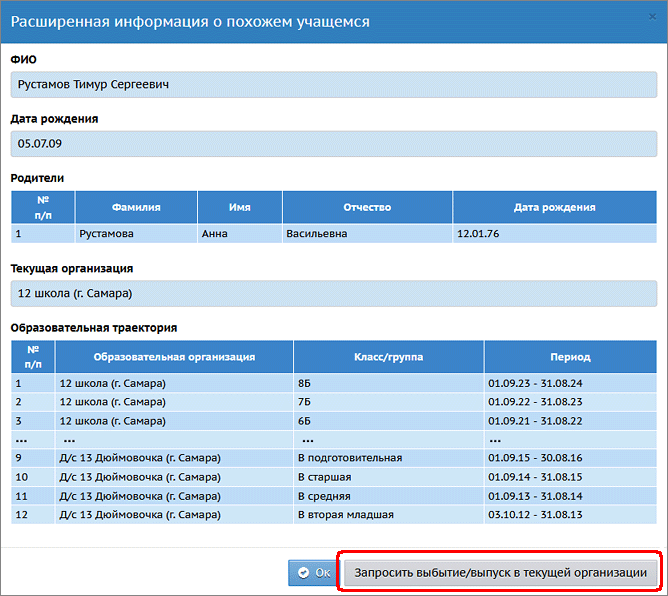Click the 'Класс/группа' column header
The image size is (668, 596).
pos(388,356)
